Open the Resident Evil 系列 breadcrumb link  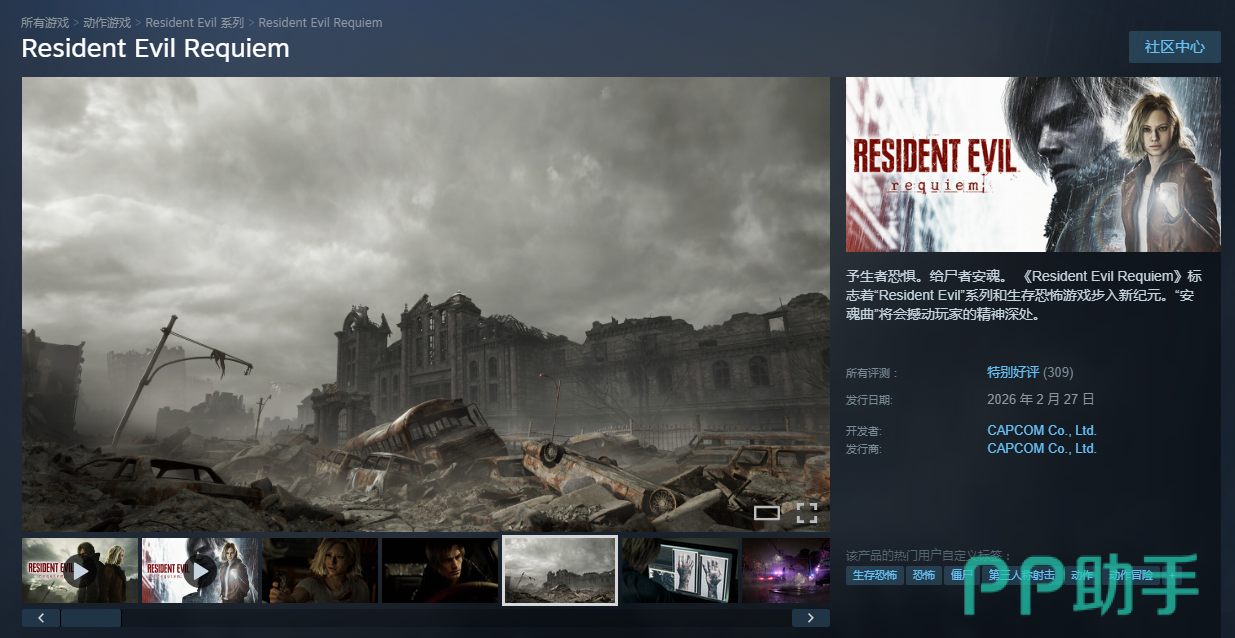point(194,22)
